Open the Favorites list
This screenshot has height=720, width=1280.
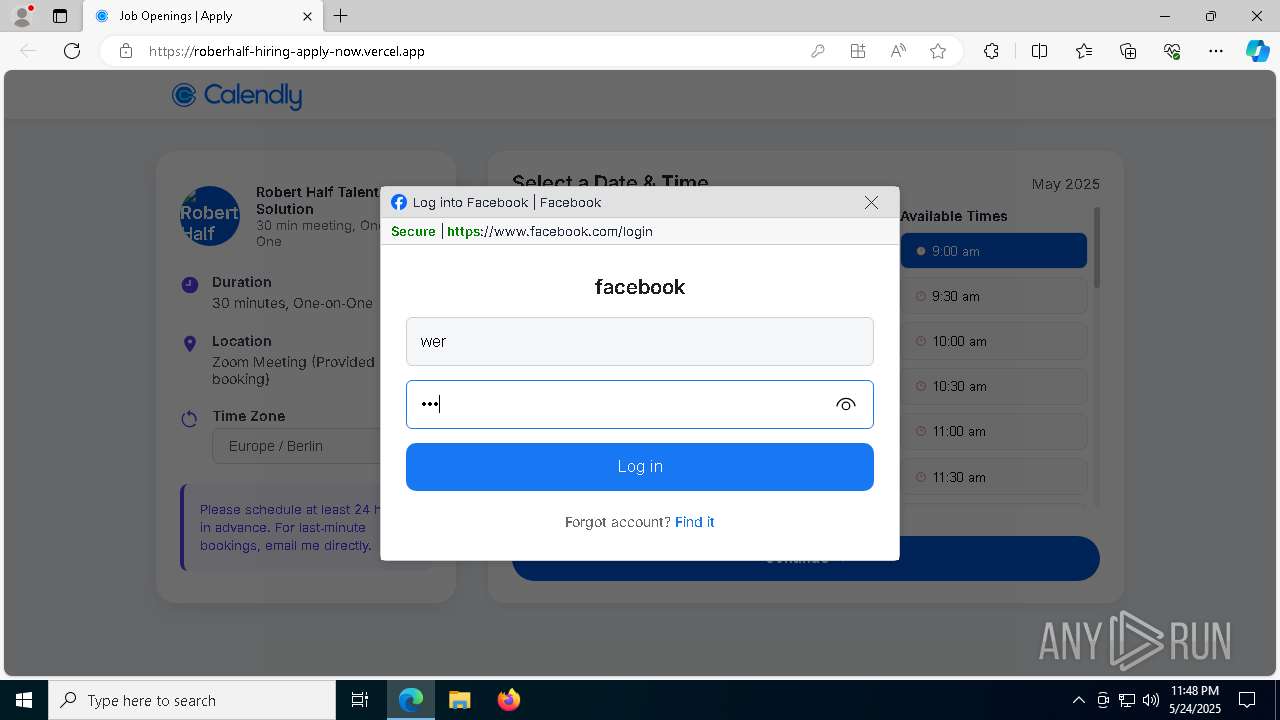1084,51
